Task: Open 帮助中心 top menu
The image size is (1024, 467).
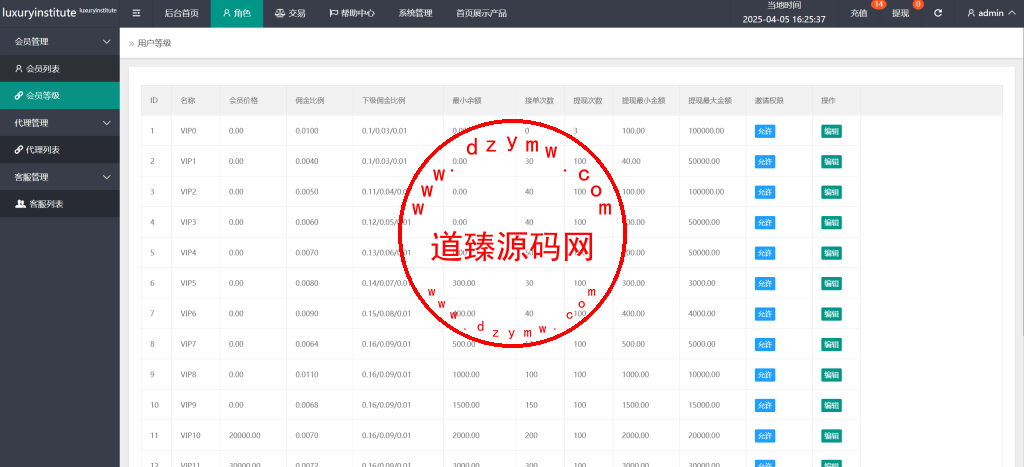Action: pyautogui.click(x=351, y=13)
